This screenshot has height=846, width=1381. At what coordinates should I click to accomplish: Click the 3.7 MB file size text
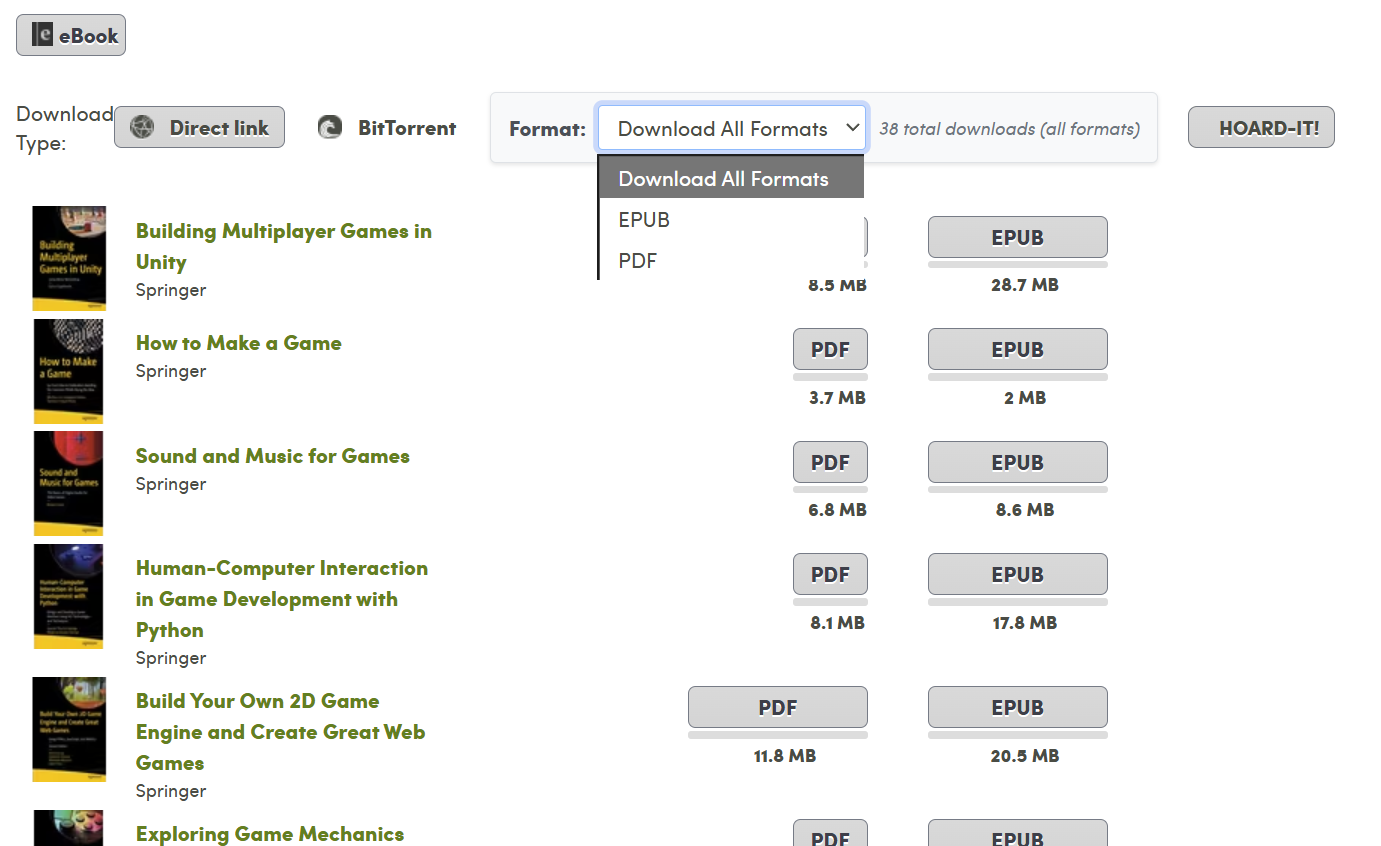pos(837,398)
